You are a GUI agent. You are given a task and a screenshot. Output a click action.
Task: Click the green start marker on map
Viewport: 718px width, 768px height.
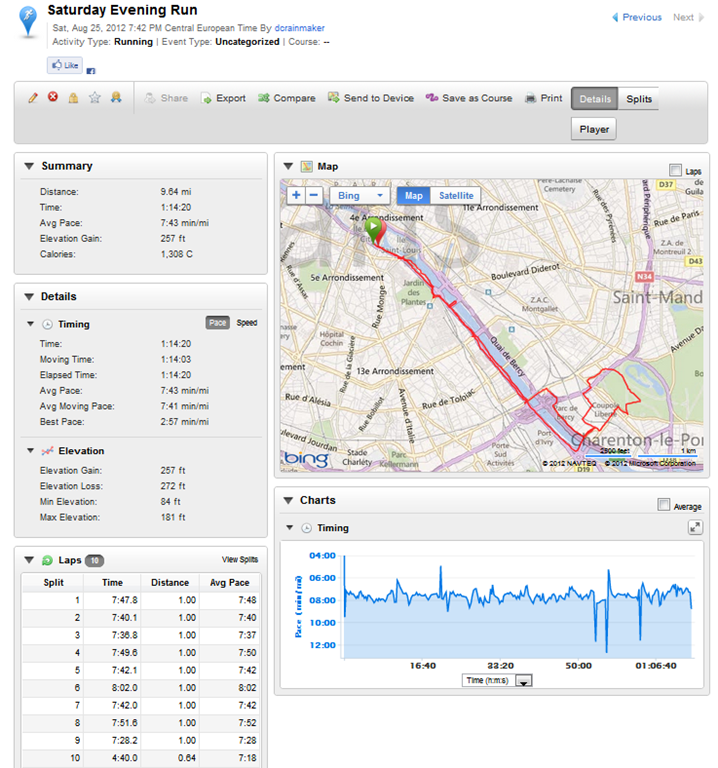[x=373, y=229]
